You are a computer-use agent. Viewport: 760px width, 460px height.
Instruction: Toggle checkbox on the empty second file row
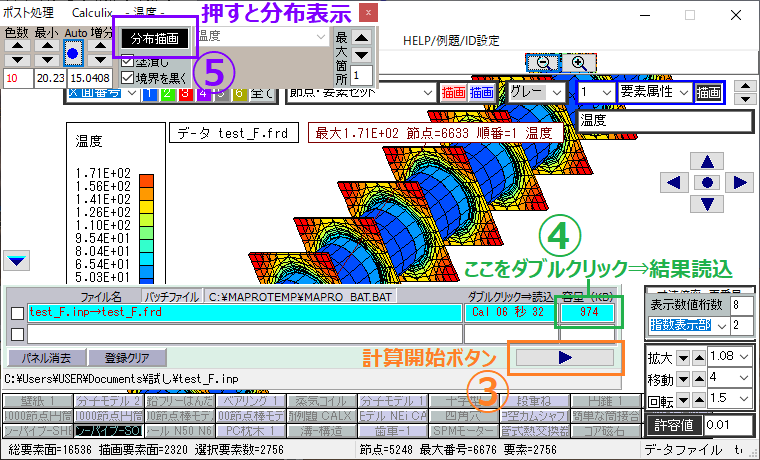tap(15, 333)
